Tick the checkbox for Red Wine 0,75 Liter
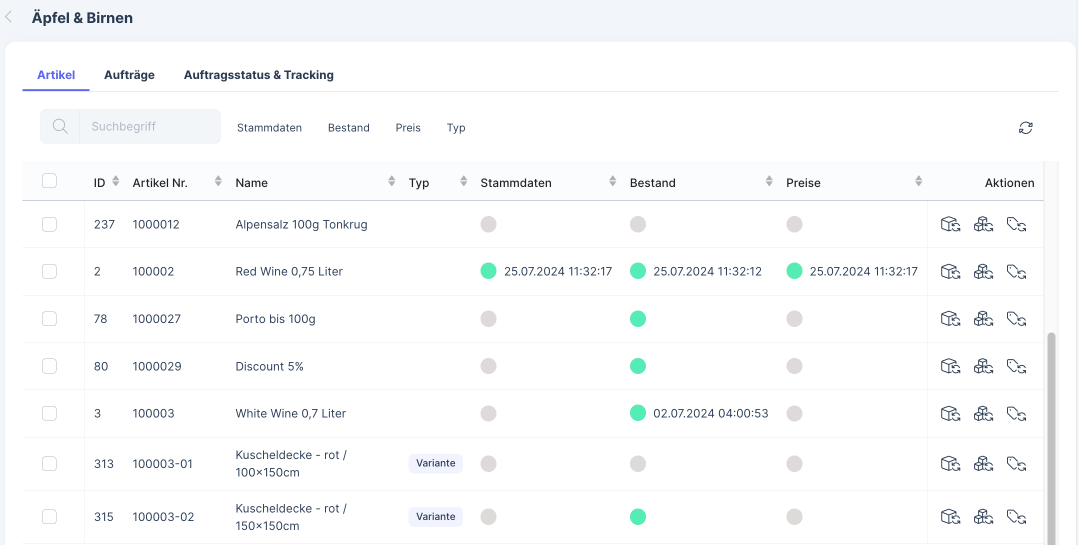 coord(50,271)
